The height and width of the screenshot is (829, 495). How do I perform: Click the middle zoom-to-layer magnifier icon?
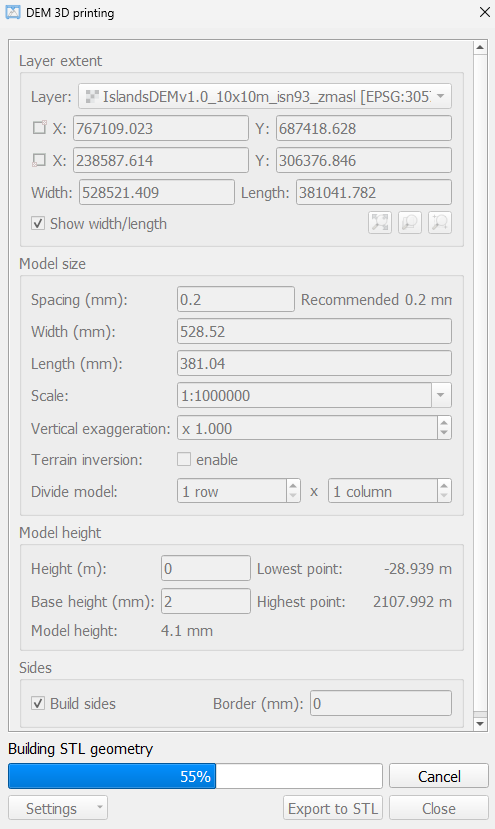pyautogui.click(x=410, y=223)
